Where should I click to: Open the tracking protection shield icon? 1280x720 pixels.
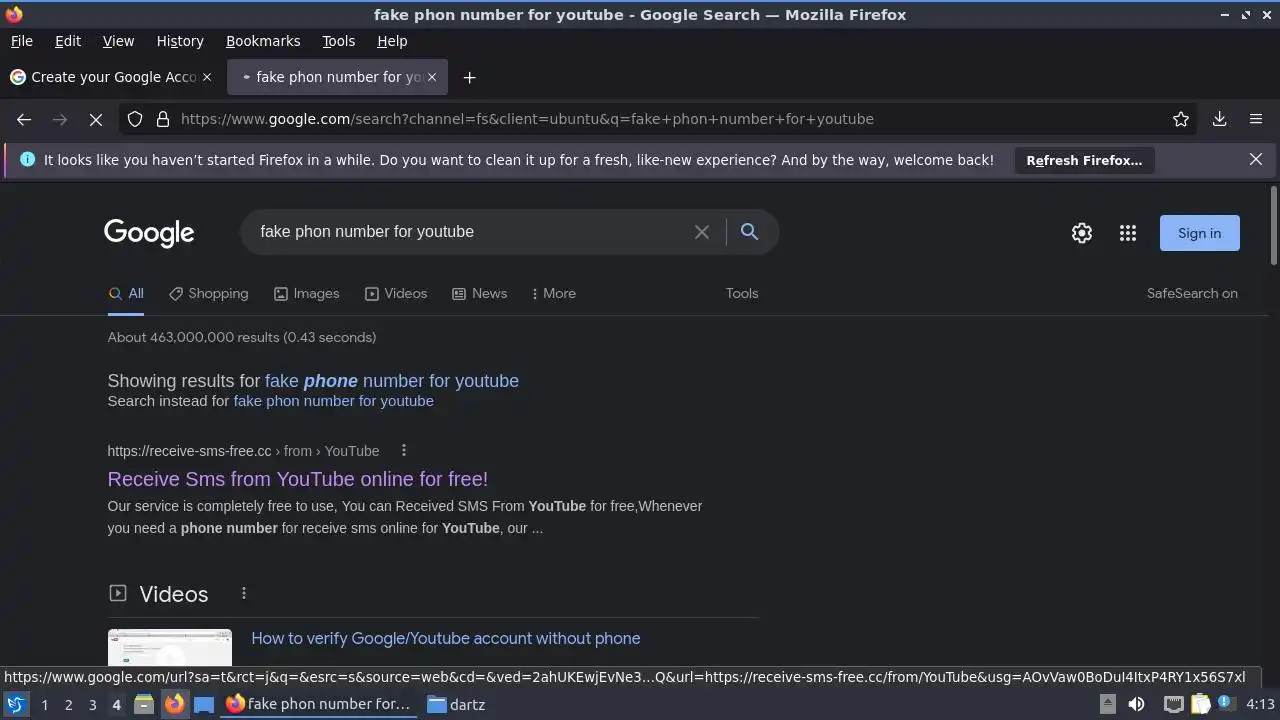(135, 119)
